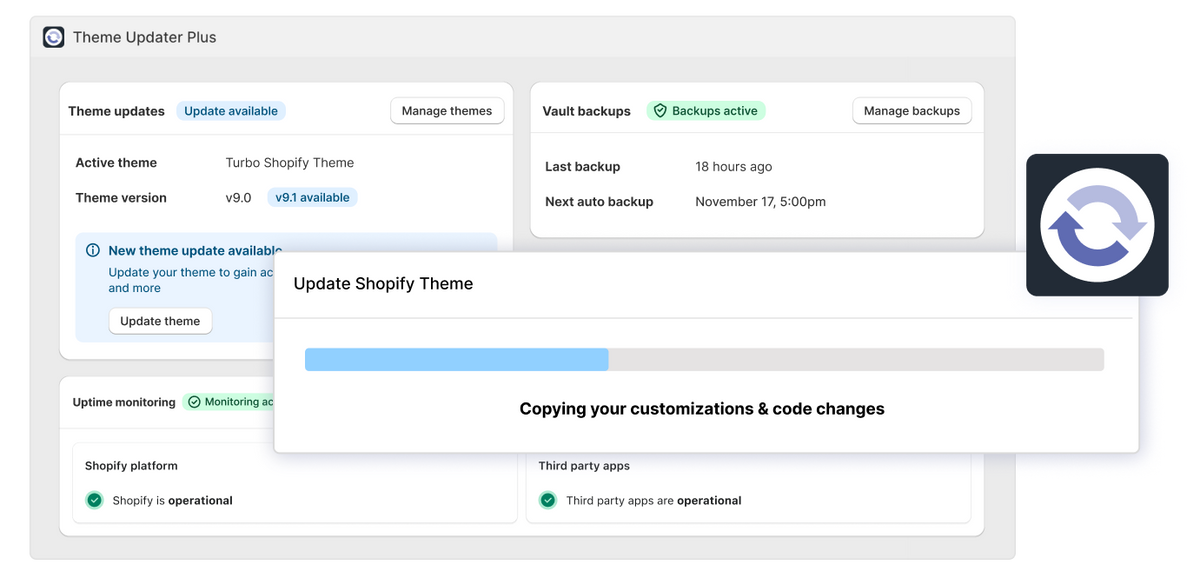1200x578 pixels.
Task: Click the Update Shopify Theme dialog title
Action: [x=383, y=284]
